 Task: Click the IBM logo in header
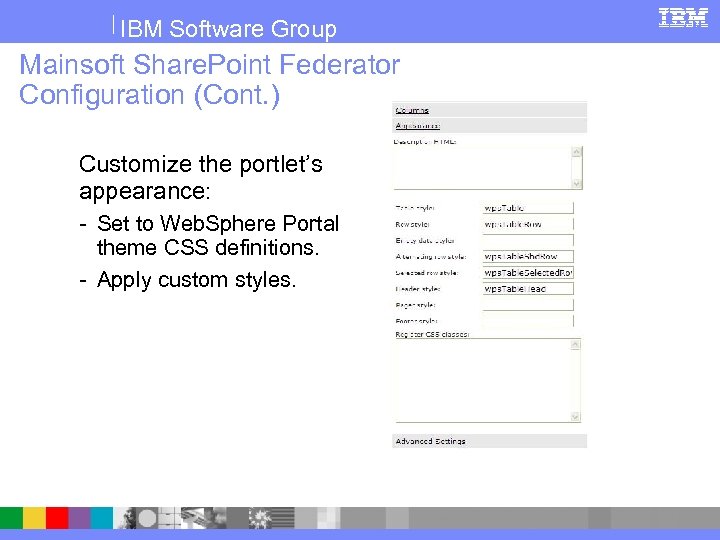[683, 18]
